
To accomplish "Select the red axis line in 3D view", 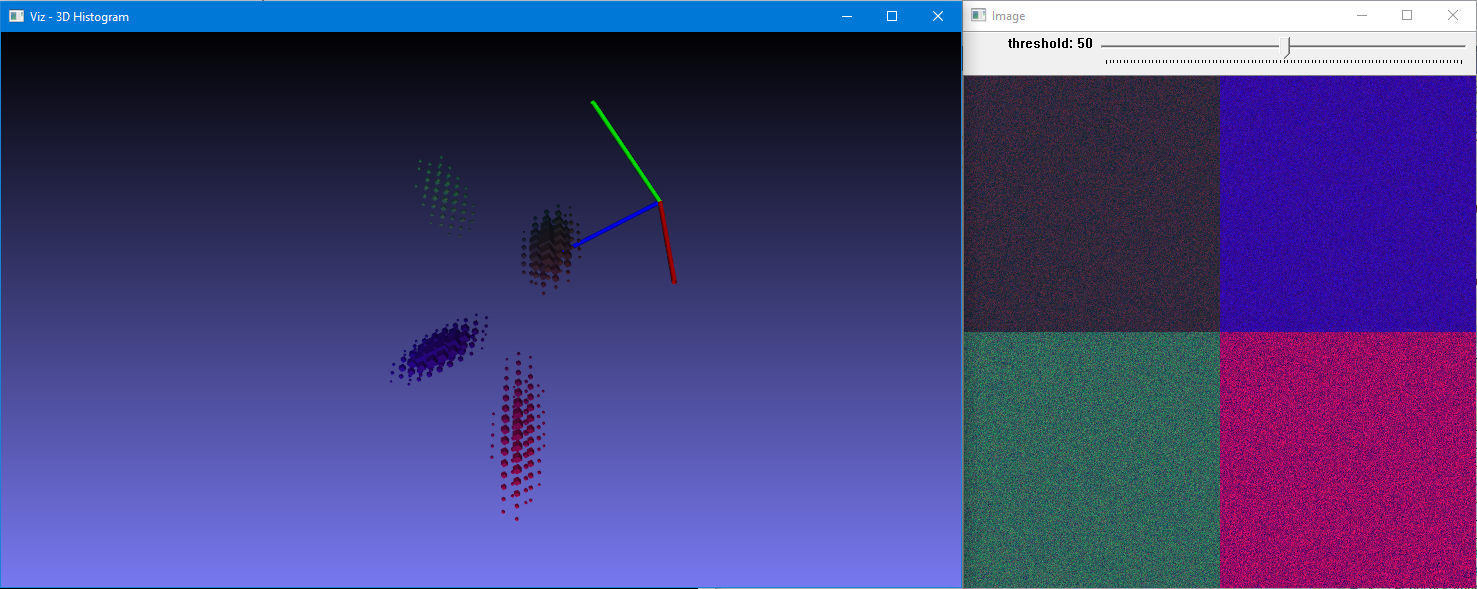I will pyautogui.click(x=667, y=242).
